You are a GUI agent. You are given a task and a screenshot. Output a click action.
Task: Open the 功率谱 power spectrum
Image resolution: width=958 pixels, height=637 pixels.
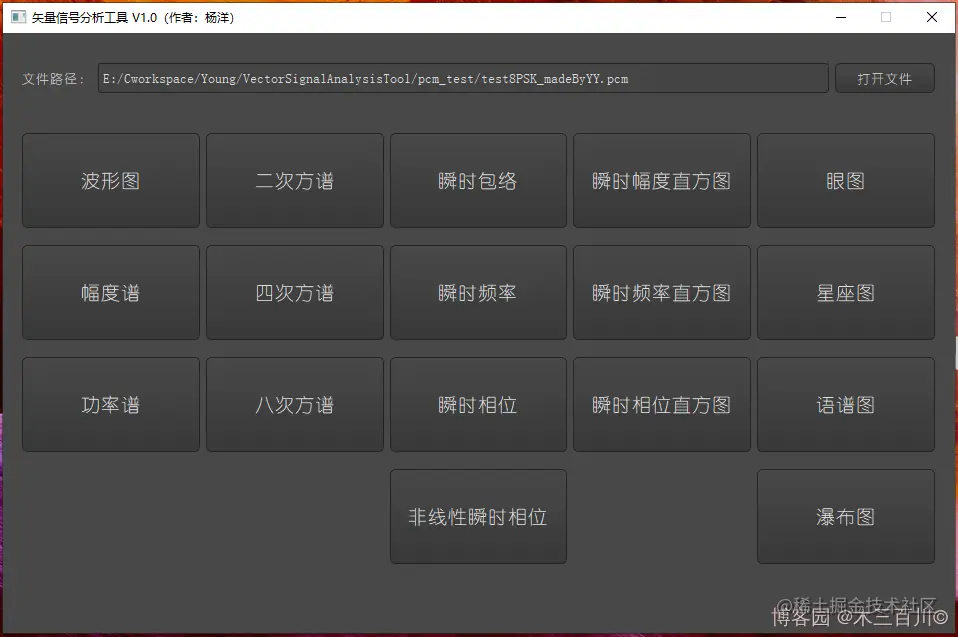[110, 404]
